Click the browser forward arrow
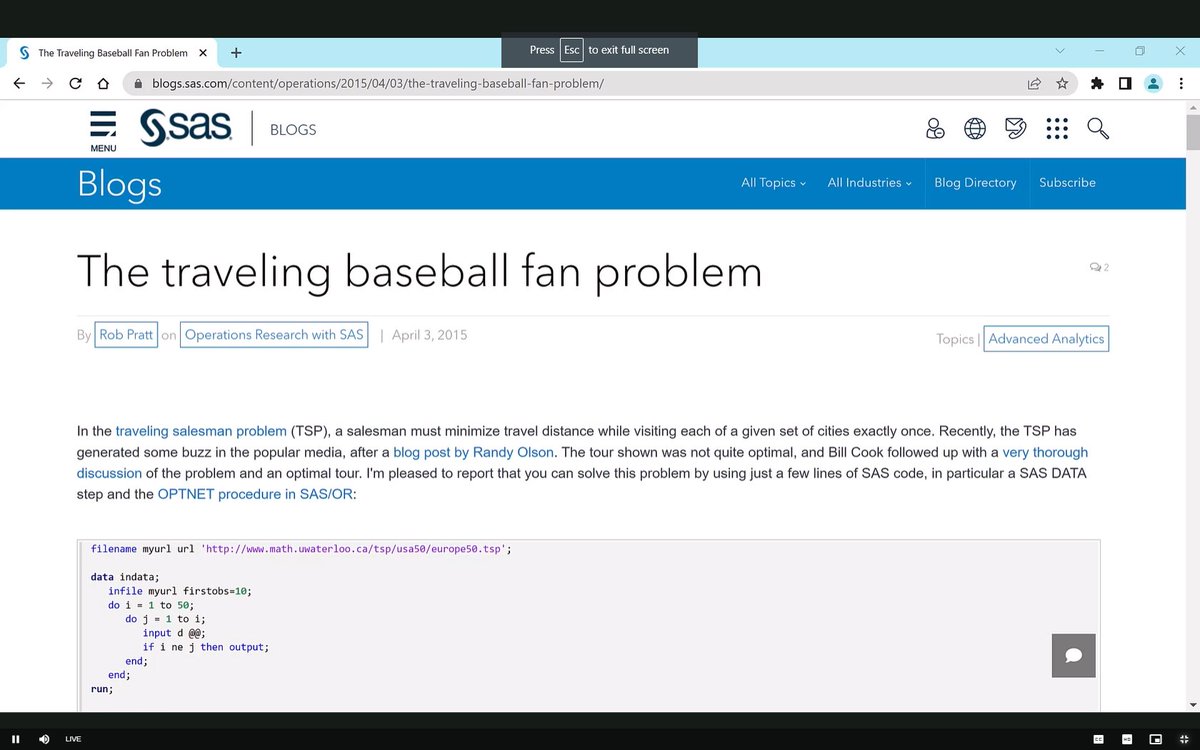This screenshot has height=750, width=1200. coord(47,84)
